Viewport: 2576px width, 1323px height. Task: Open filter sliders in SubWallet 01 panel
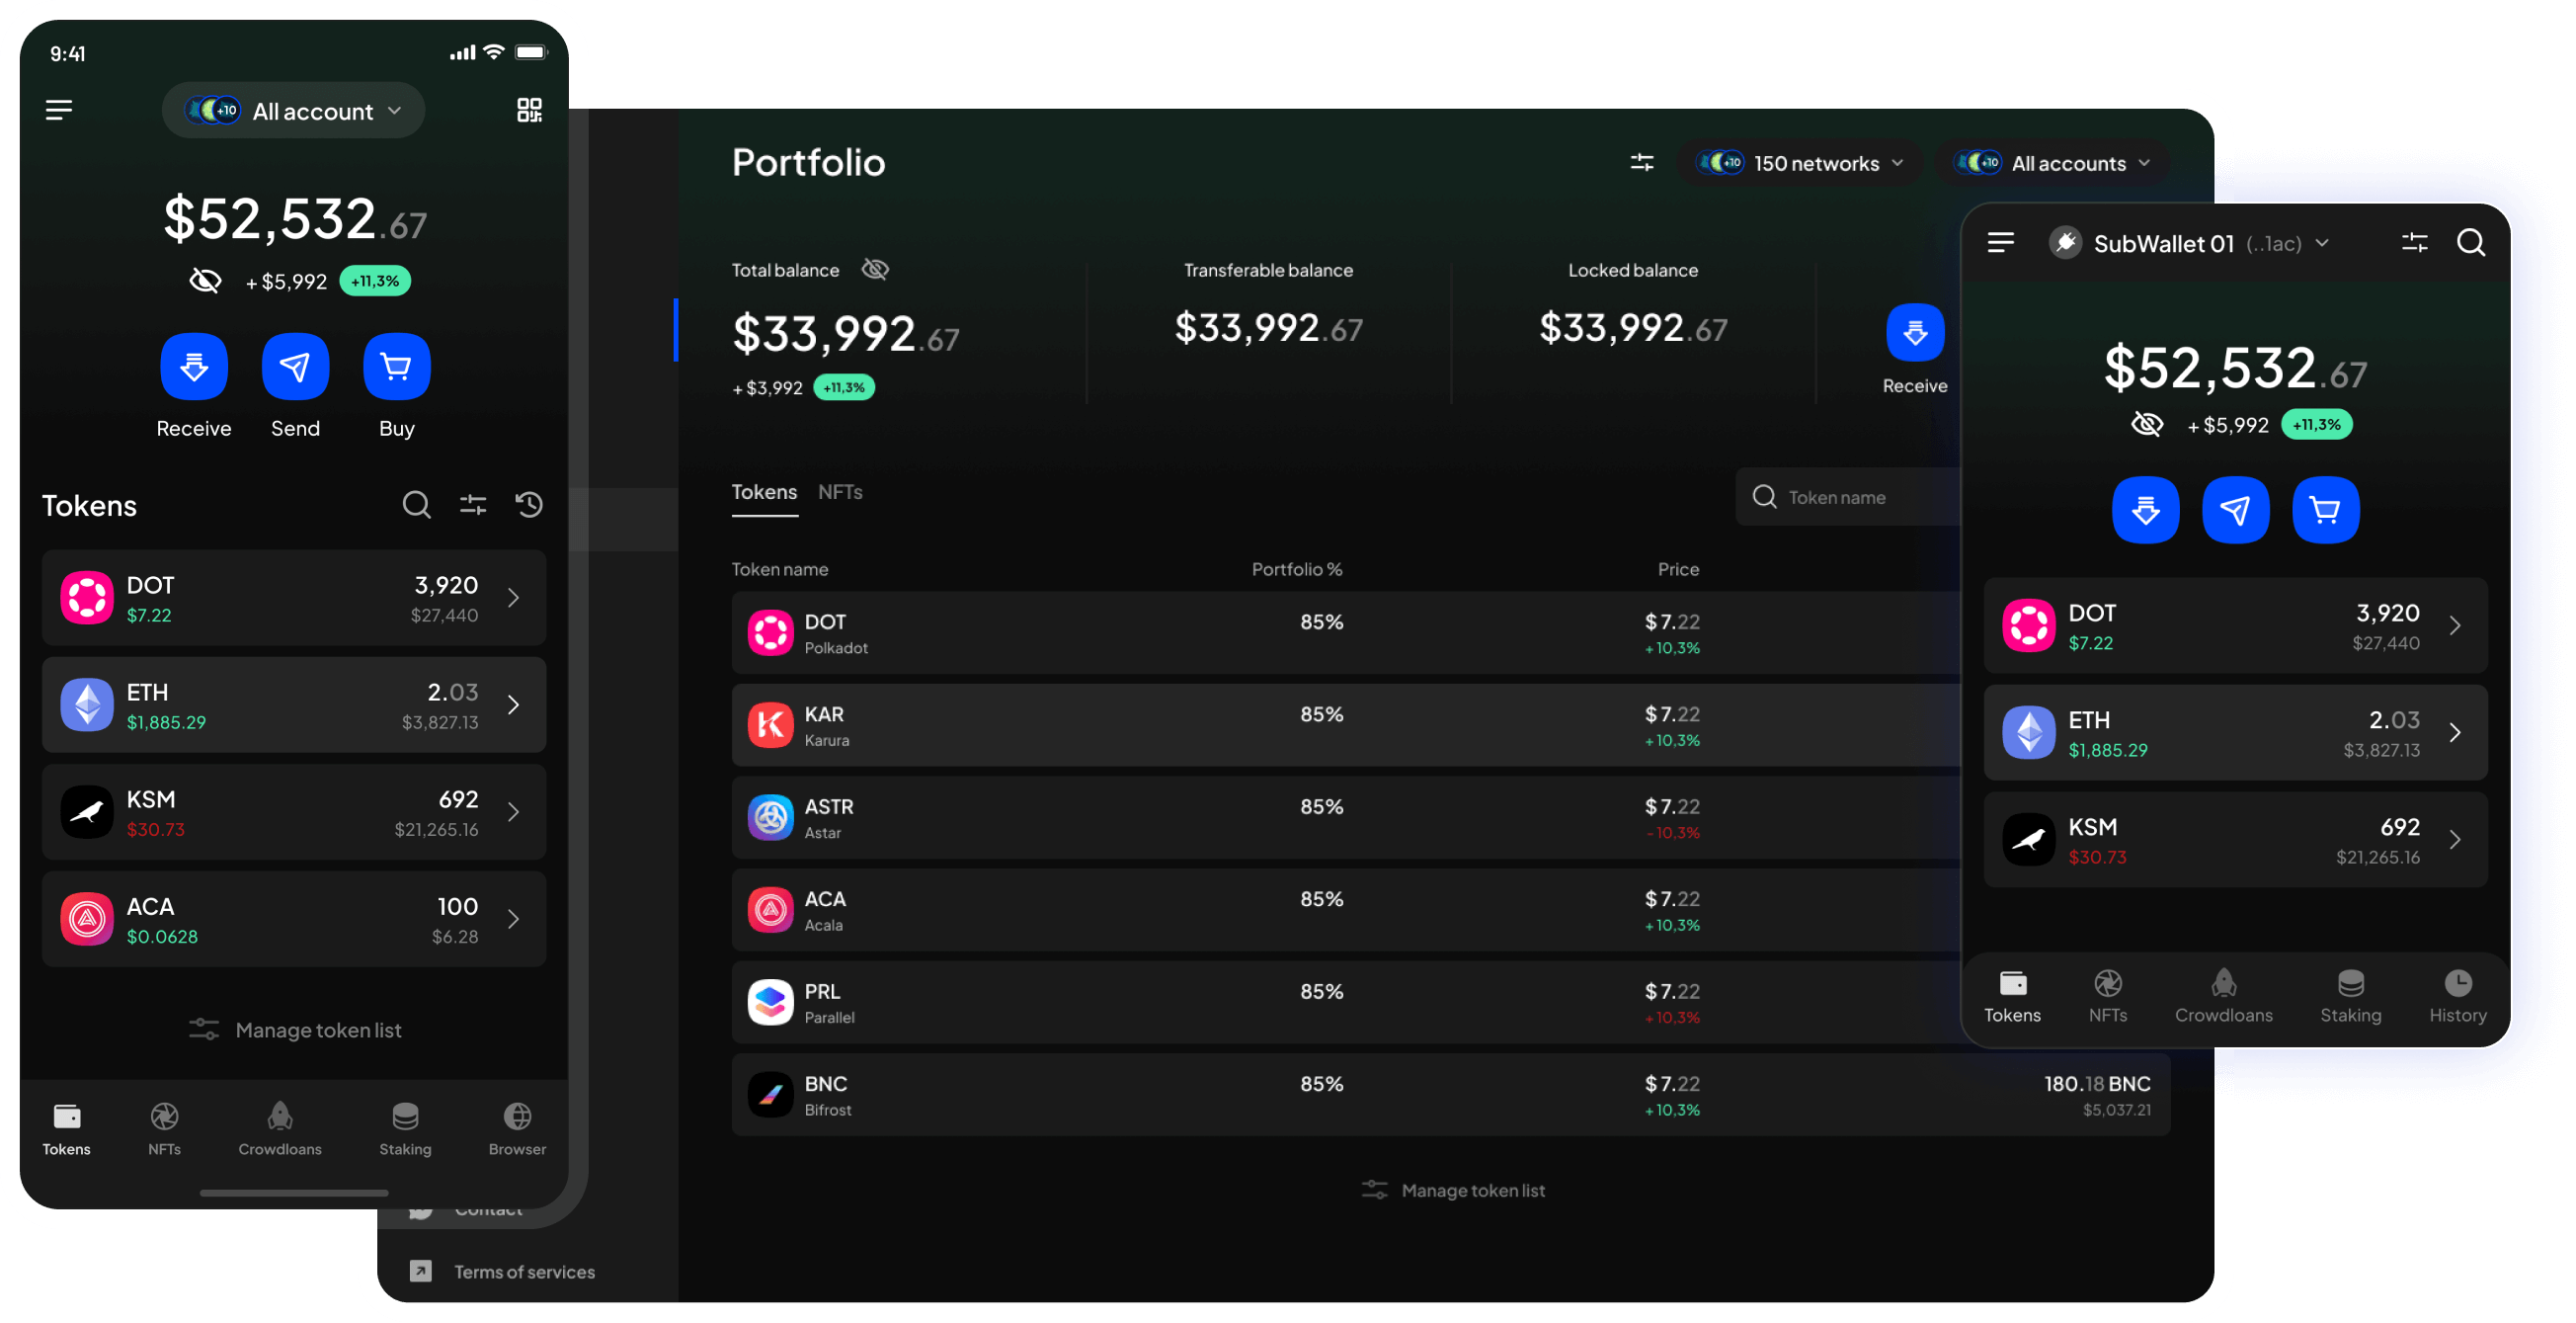point(2415,243)
